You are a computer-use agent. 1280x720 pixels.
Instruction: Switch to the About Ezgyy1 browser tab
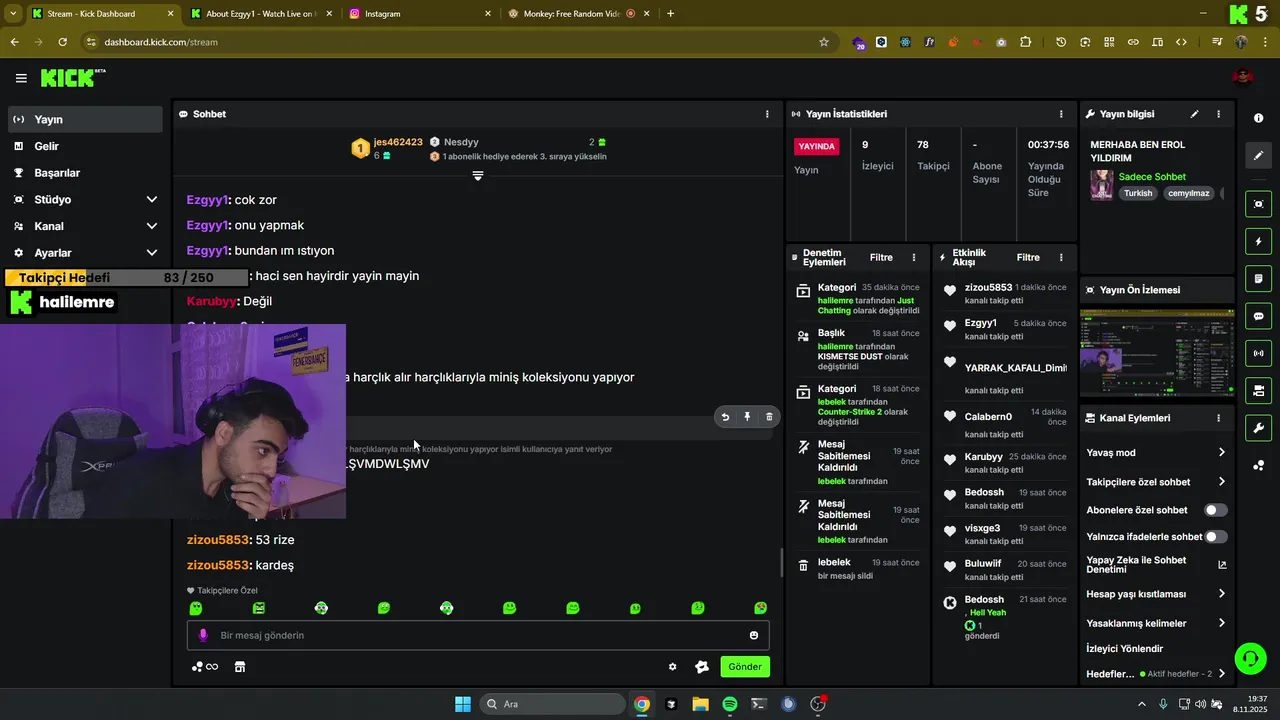[260, 14]
